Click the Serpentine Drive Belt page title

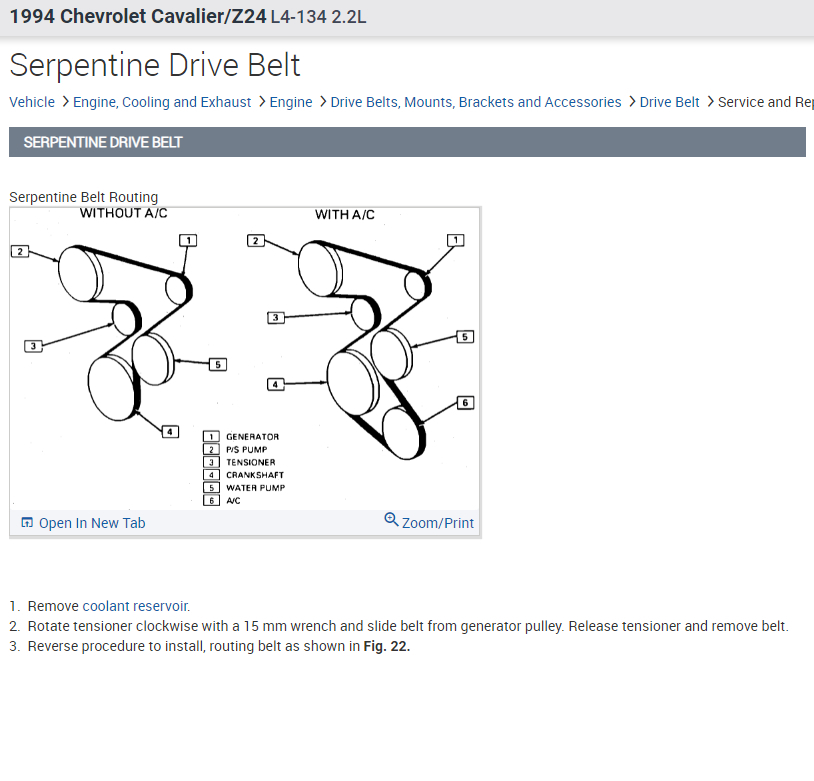155,65
